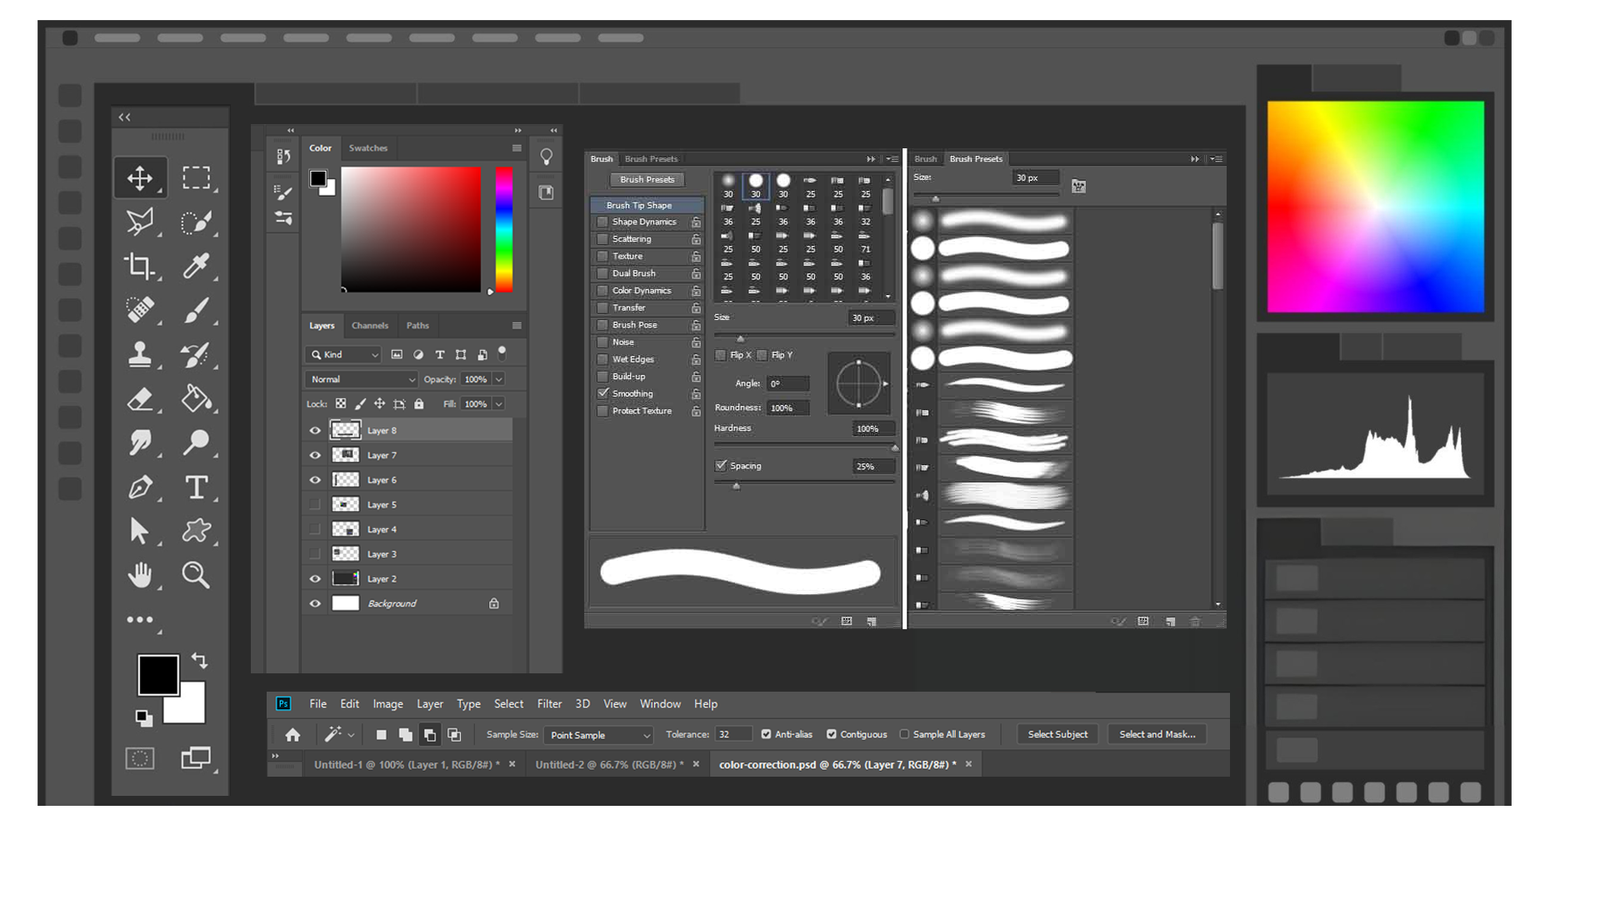
Task: Select the Zoom magnifier tool
Action: click(196, 574)
